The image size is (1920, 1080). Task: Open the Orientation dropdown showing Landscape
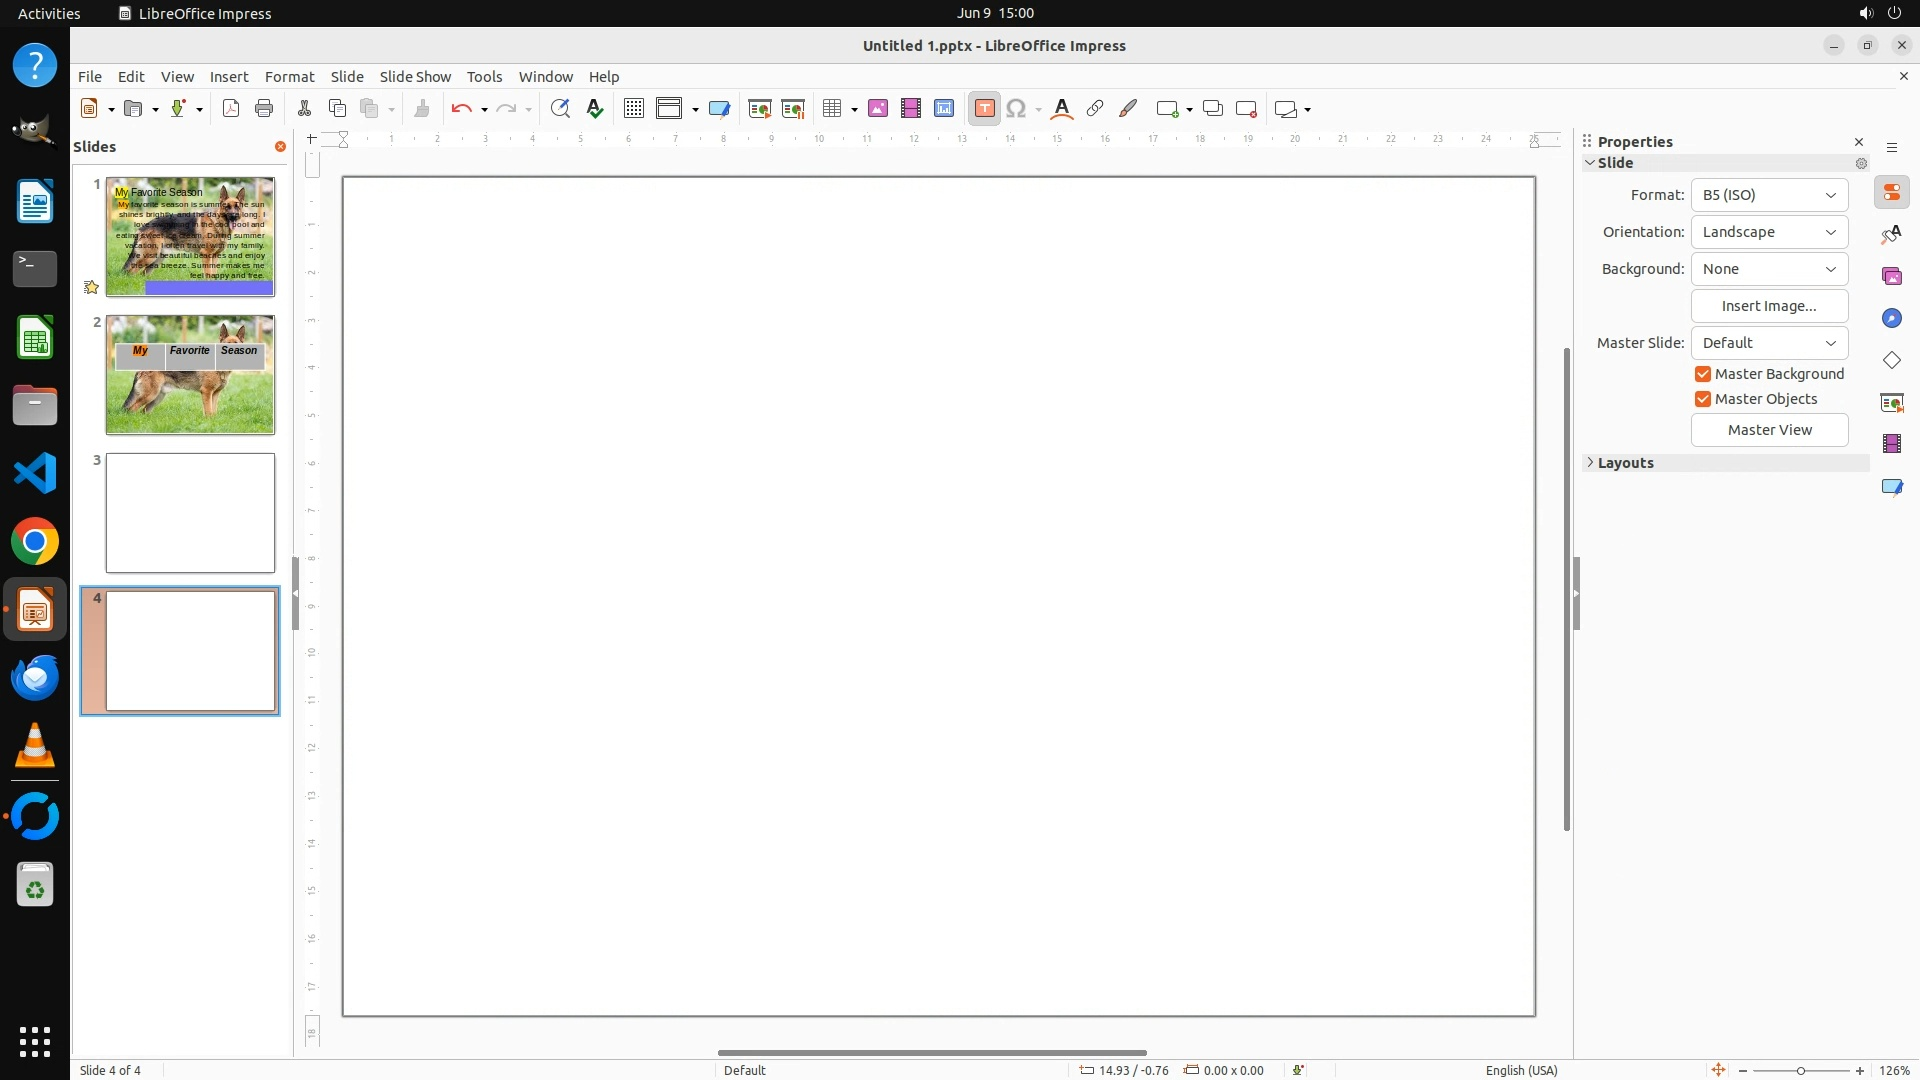coord(1768,232)
